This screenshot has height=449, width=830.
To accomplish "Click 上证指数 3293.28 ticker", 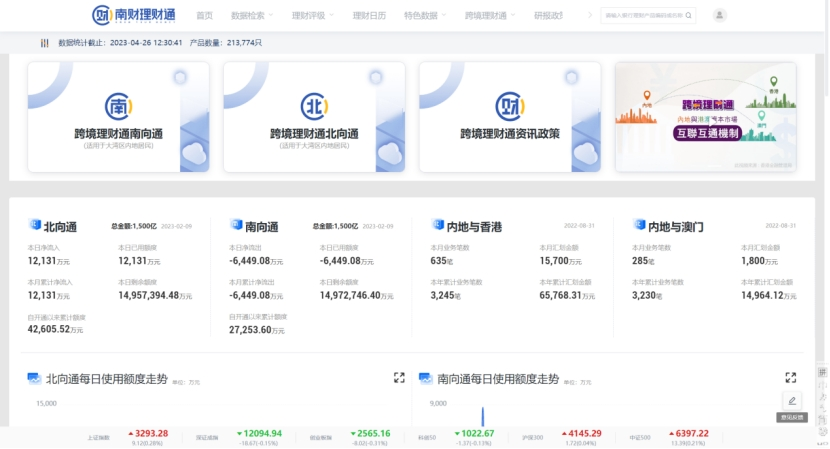I will click(x=127, y=437).
